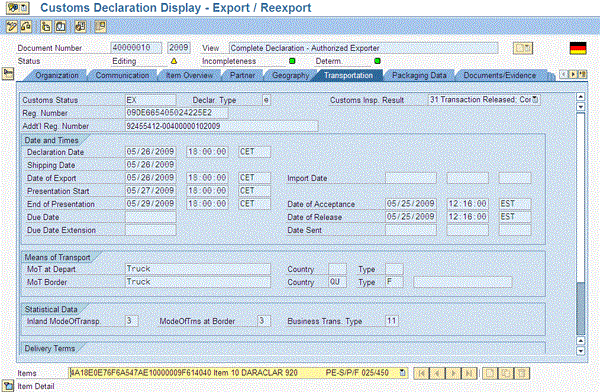This screenshot has width=600, height=392.
Task: Show tab list using tab menu icon
Action: point(582,75)
